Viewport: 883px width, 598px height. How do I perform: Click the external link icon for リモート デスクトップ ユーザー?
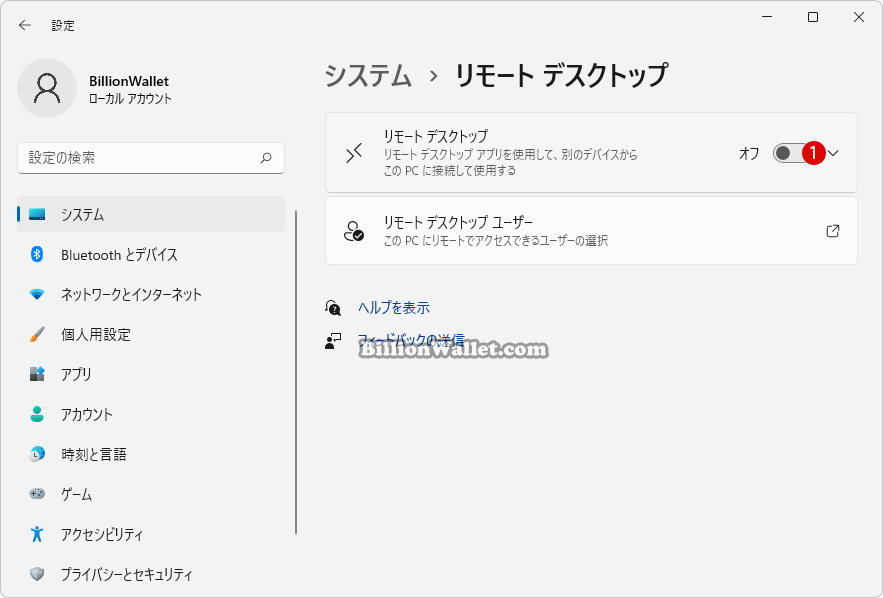coord(833,231)
